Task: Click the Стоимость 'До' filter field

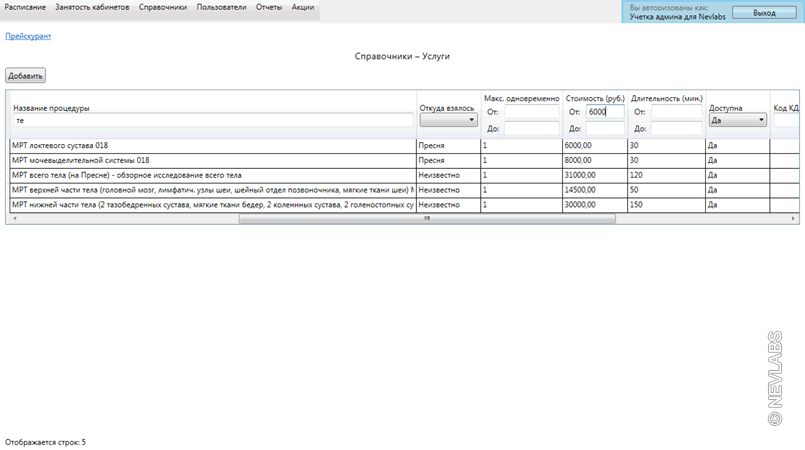Action: (604, 128)
